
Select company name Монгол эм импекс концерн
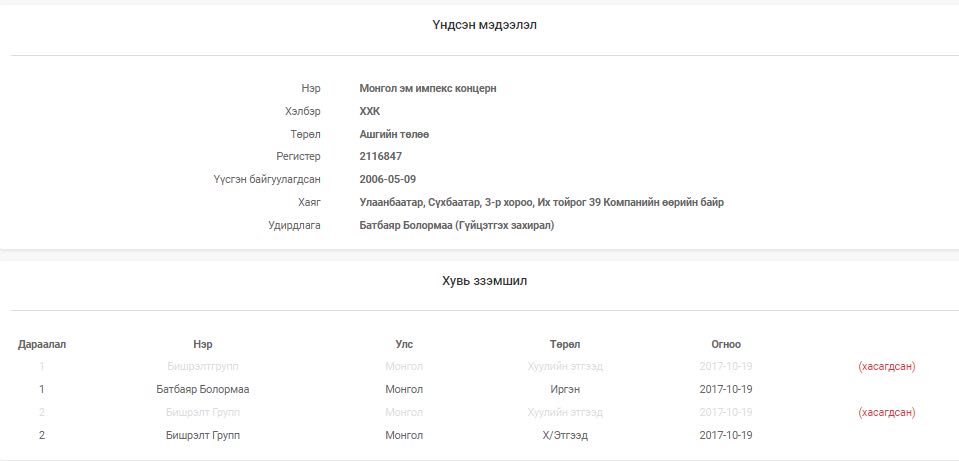(428, 88)
